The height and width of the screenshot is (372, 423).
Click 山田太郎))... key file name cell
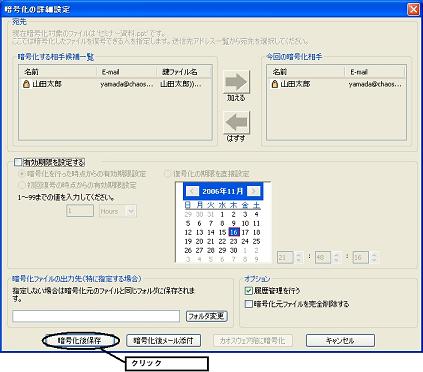click(181, 84)
